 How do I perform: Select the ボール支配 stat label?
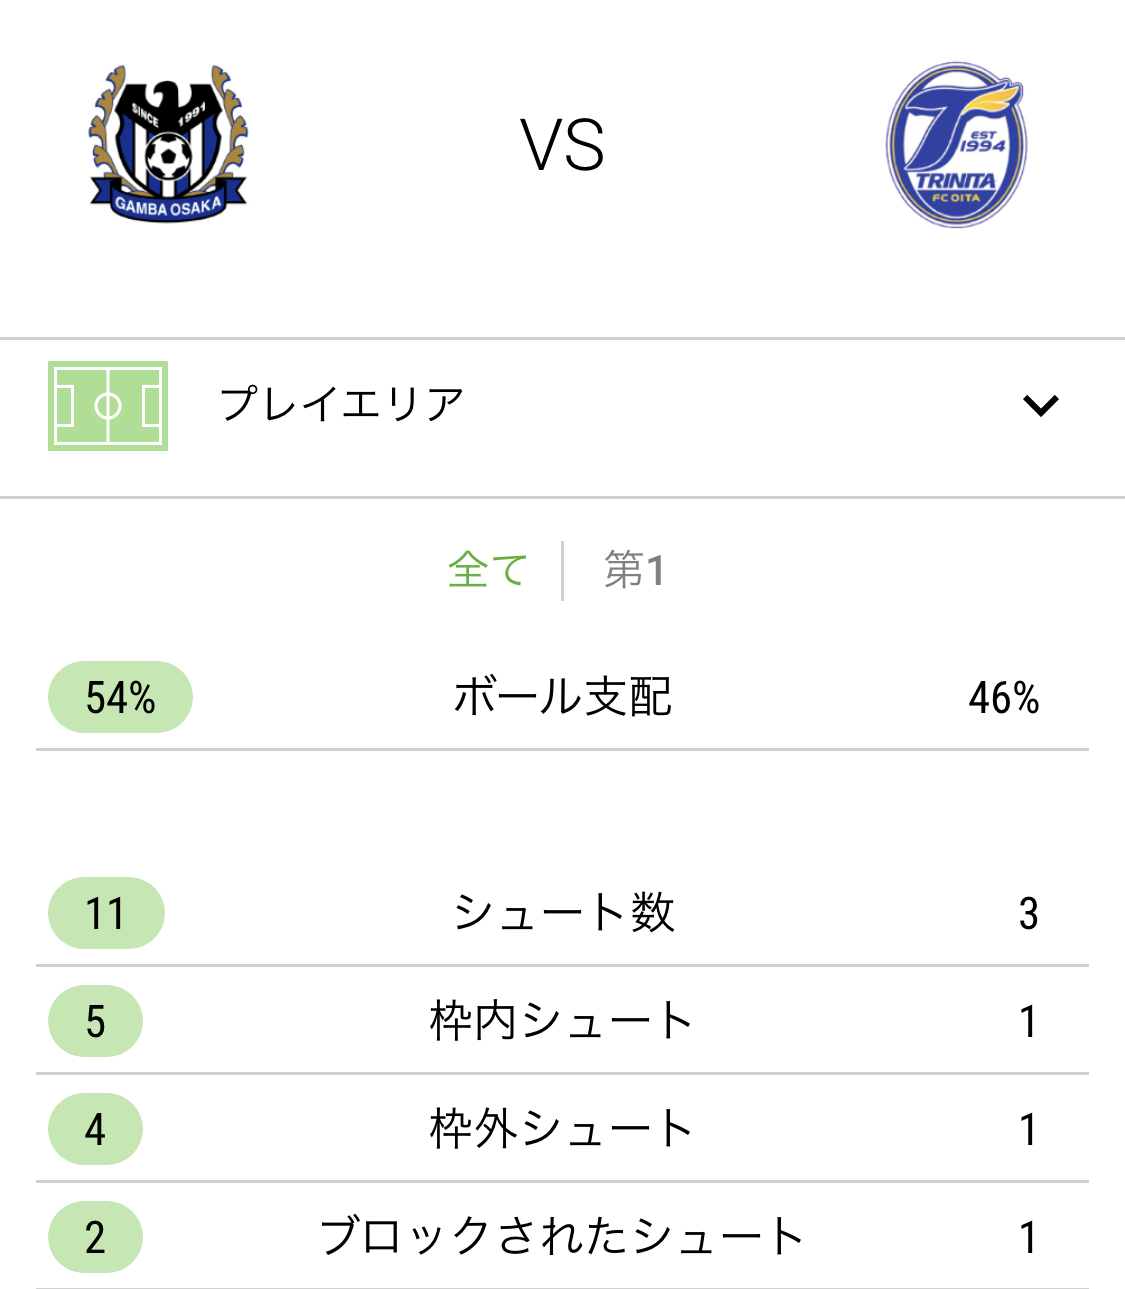pos(562,697)
